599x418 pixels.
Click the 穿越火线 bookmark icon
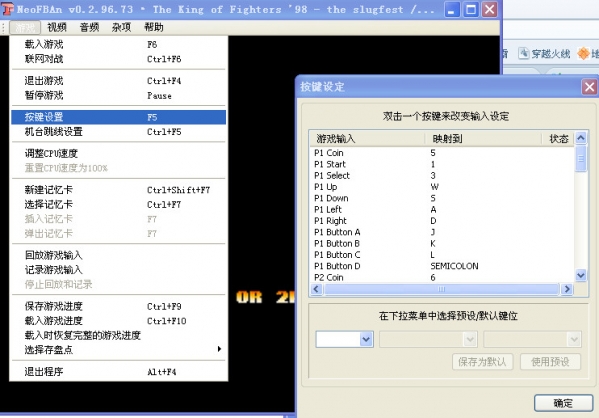tap(523, 54)
